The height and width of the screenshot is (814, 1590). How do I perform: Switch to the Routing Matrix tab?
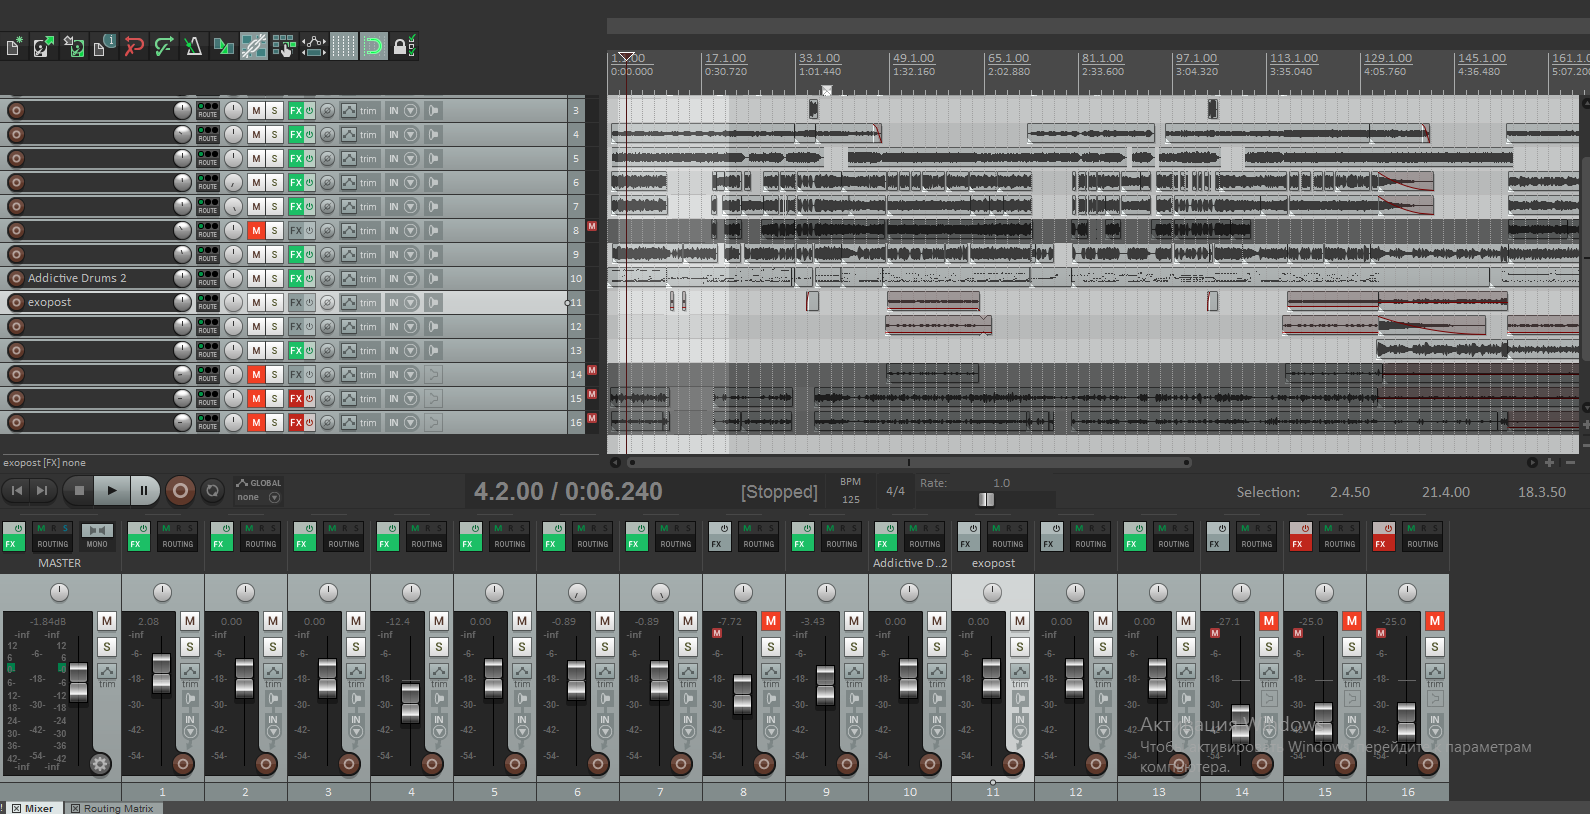[112, 808]
